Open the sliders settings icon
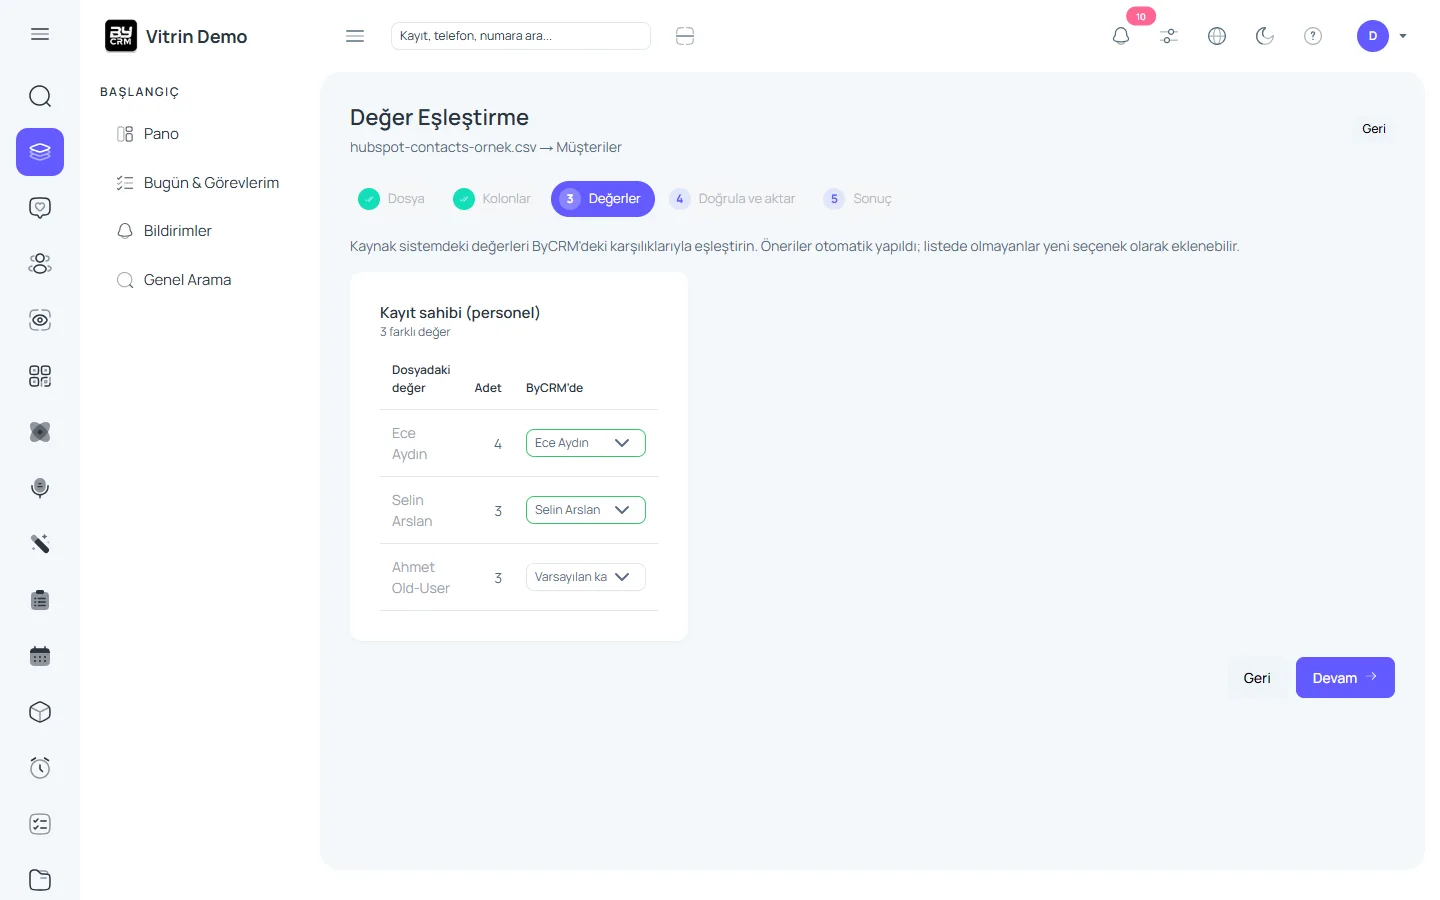Screen dimensions: 1440x900 (1169, 36)
